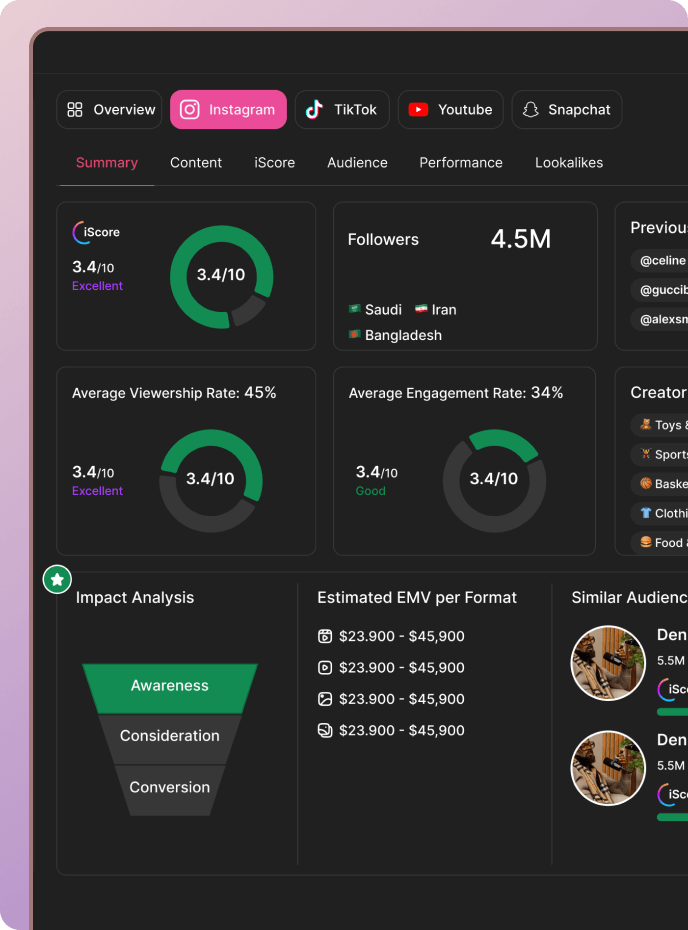Click the Iran flag icon
The width and height of the screenshot is (688, 930).
coord(421,308)
